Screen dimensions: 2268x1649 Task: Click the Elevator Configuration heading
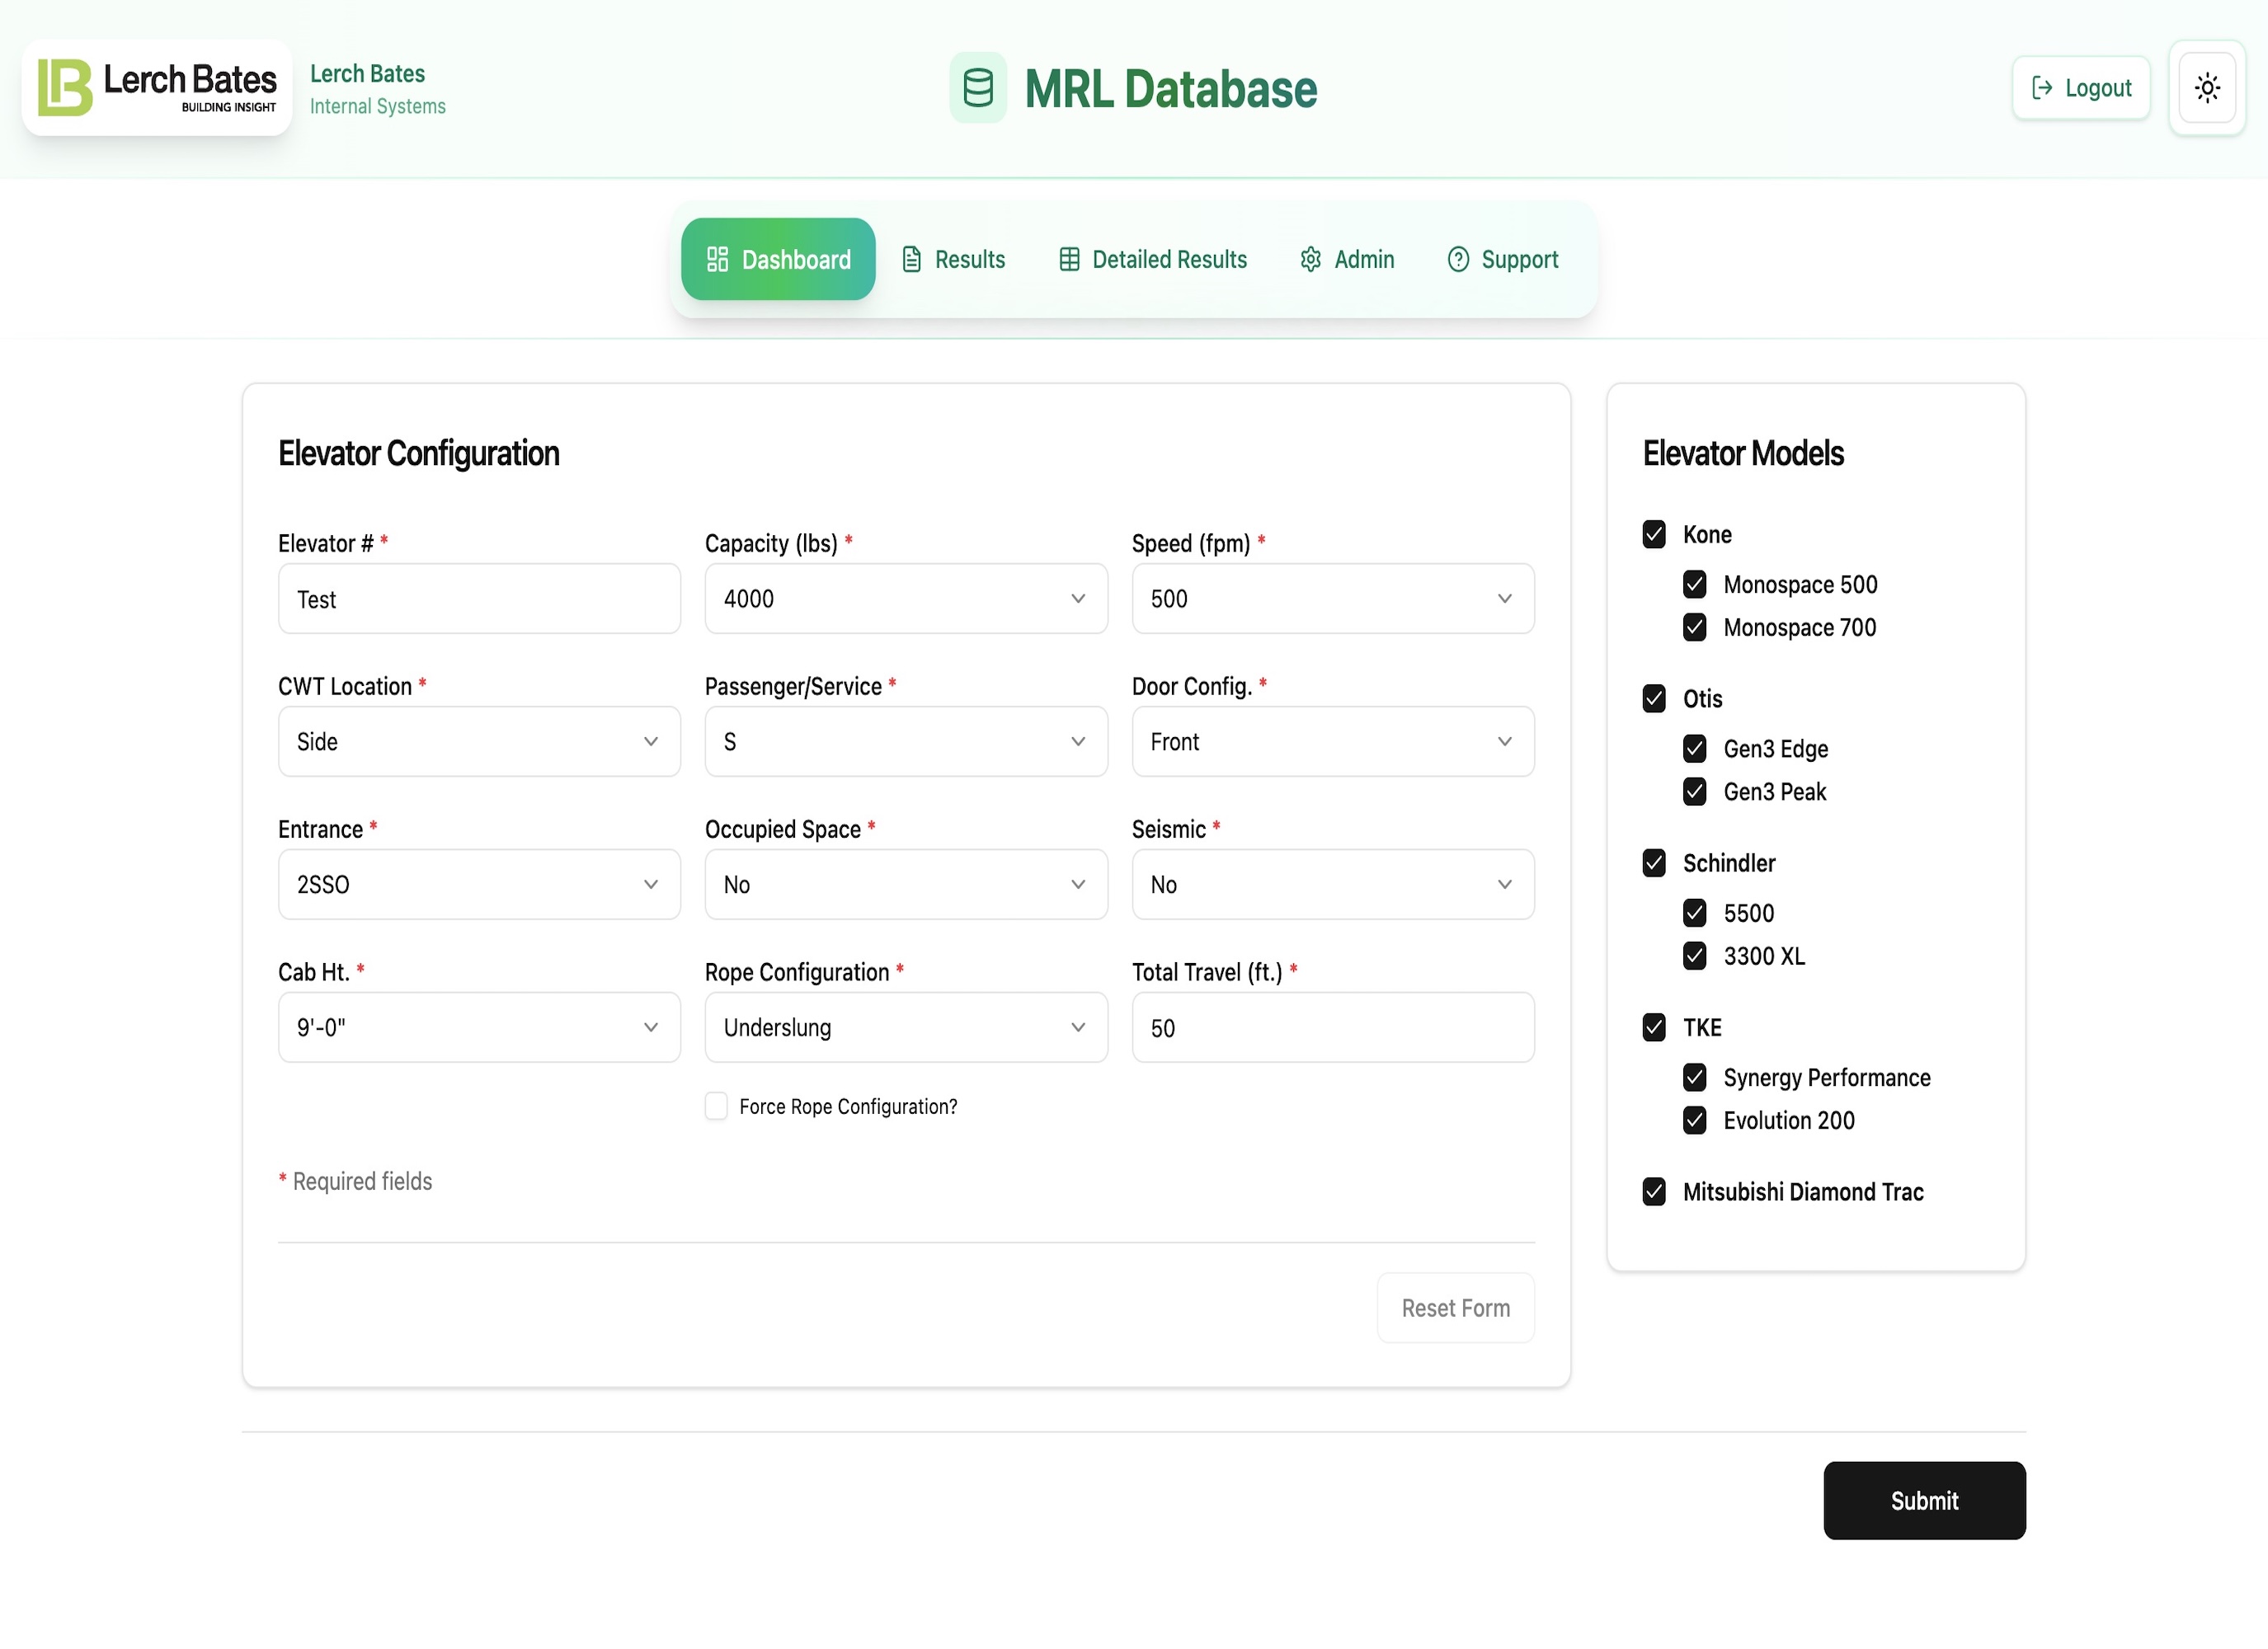[x=419, y=453]
